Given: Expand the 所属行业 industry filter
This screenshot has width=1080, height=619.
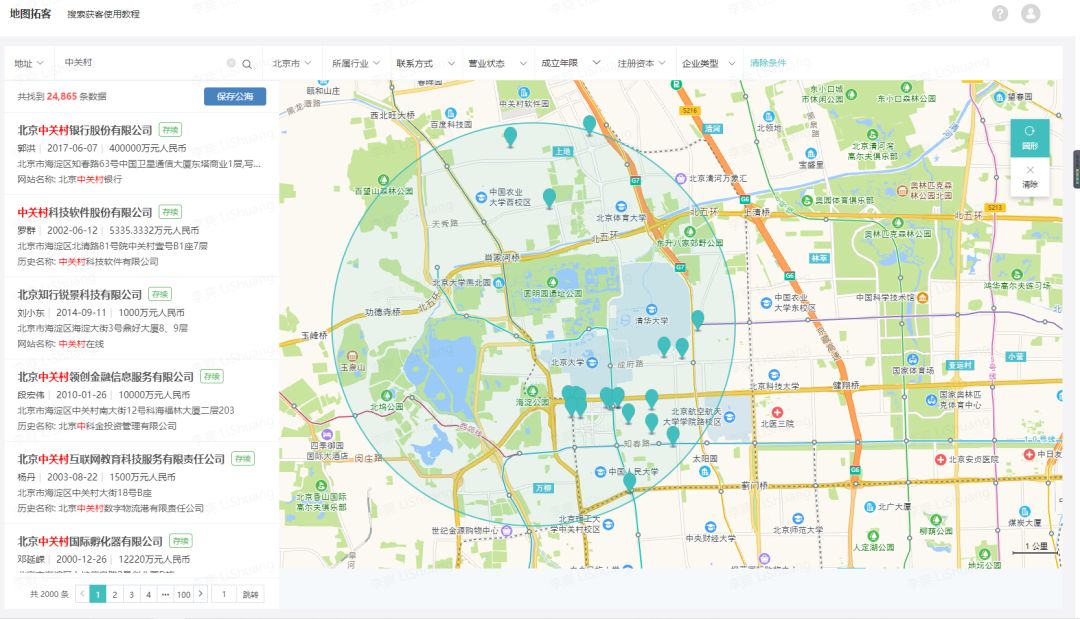Looking at the screenshot, I should 355,63.
